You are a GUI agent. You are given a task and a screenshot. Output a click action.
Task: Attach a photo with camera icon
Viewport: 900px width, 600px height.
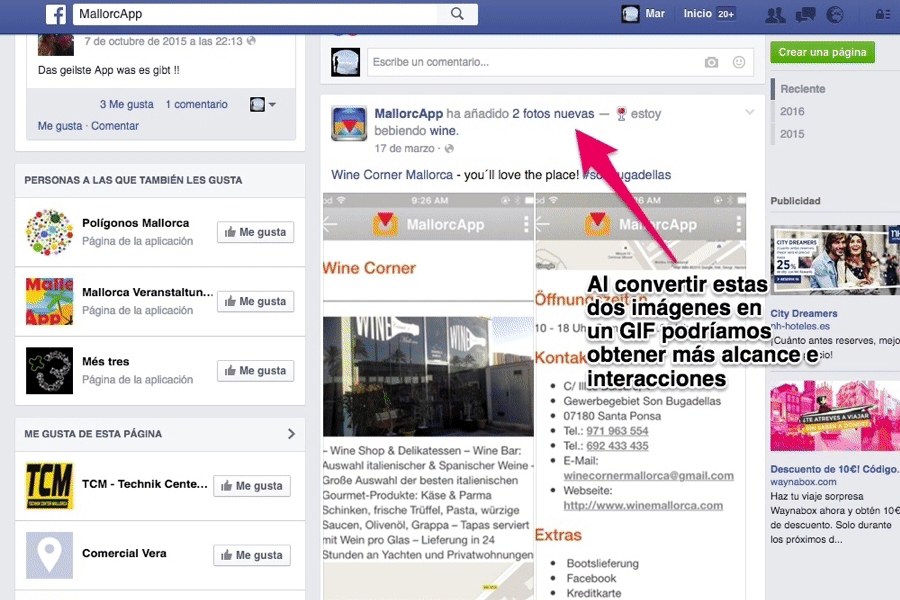[x=711, y=62]
